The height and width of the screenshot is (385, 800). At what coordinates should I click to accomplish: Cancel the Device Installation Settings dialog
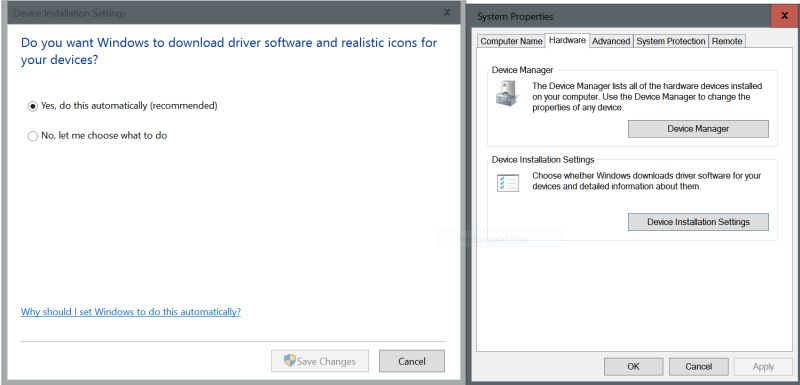click(412, 361)
